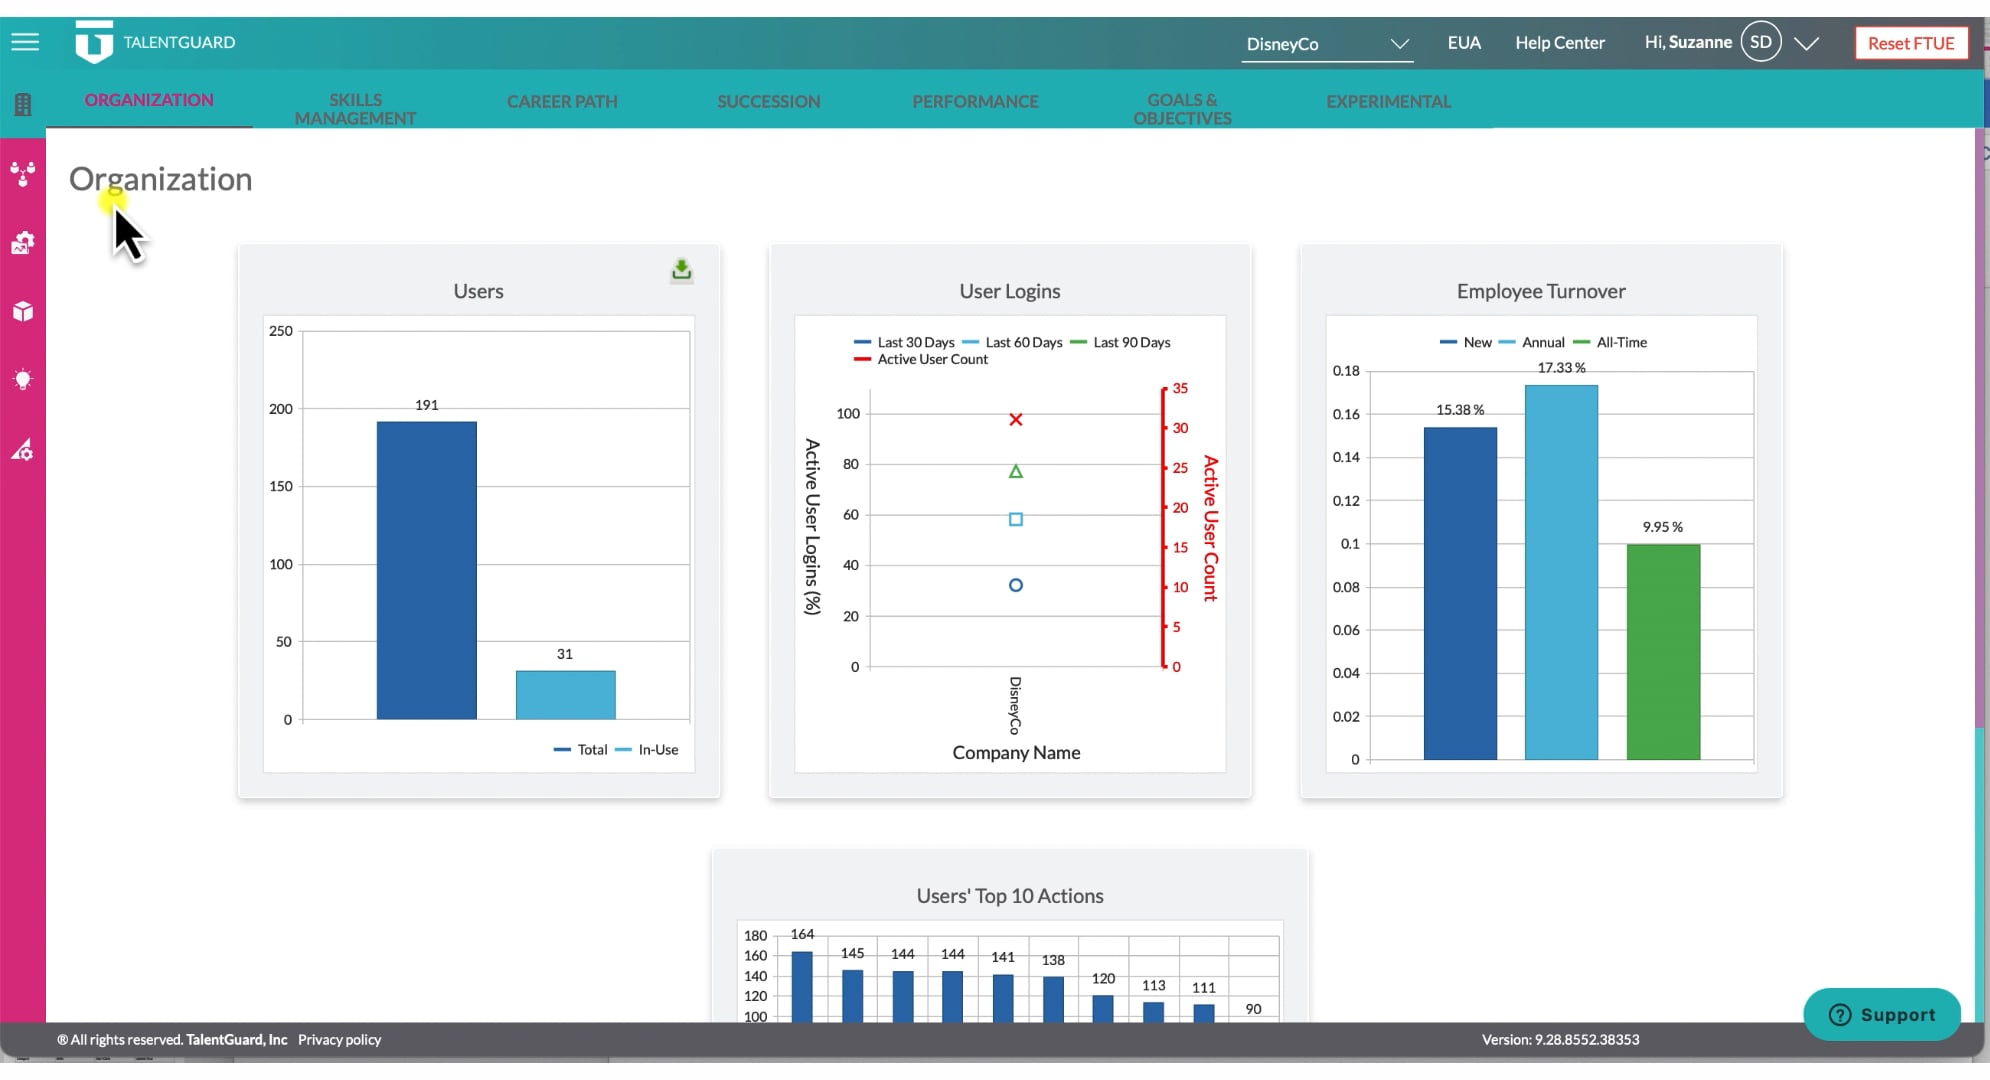This screenshot has width=1990, height=1080.
Task: Open the puzzle chart sidebar icon
Action: [23, 243]
